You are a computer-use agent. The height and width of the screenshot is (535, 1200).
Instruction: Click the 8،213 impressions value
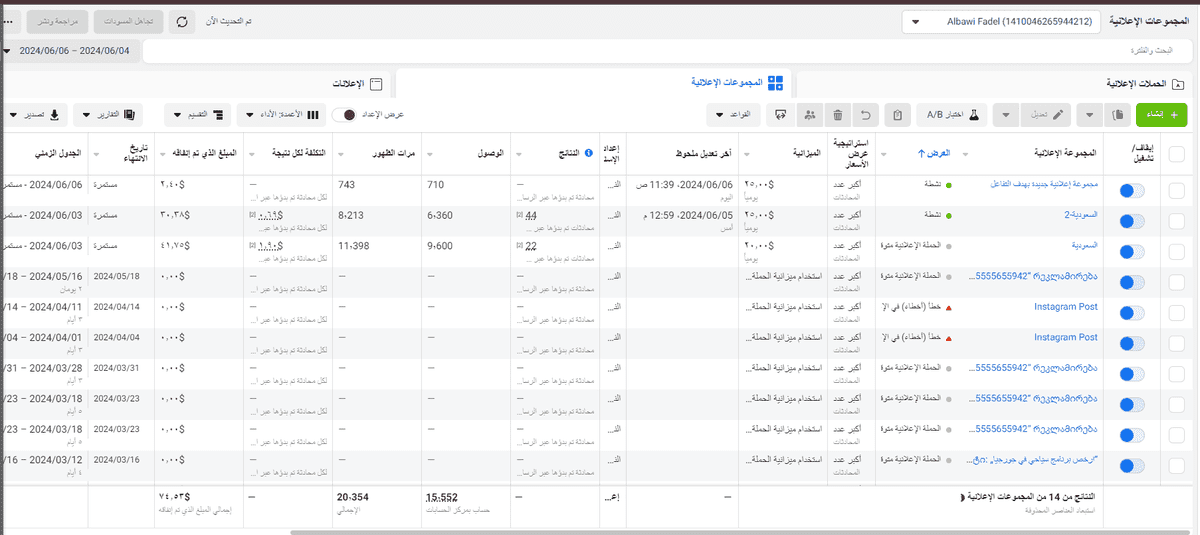350,215
